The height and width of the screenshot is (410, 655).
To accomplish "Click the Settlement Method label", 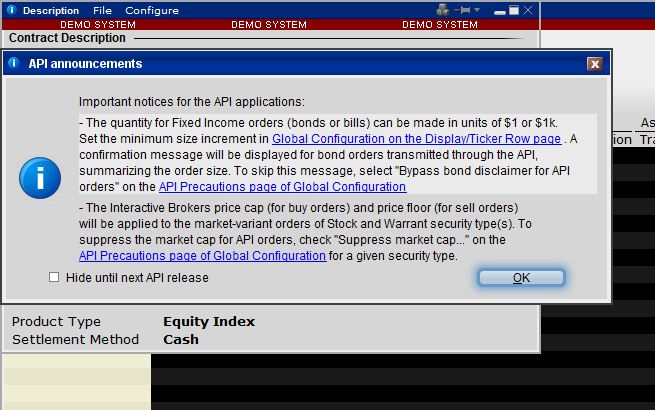I will point(75,339).
